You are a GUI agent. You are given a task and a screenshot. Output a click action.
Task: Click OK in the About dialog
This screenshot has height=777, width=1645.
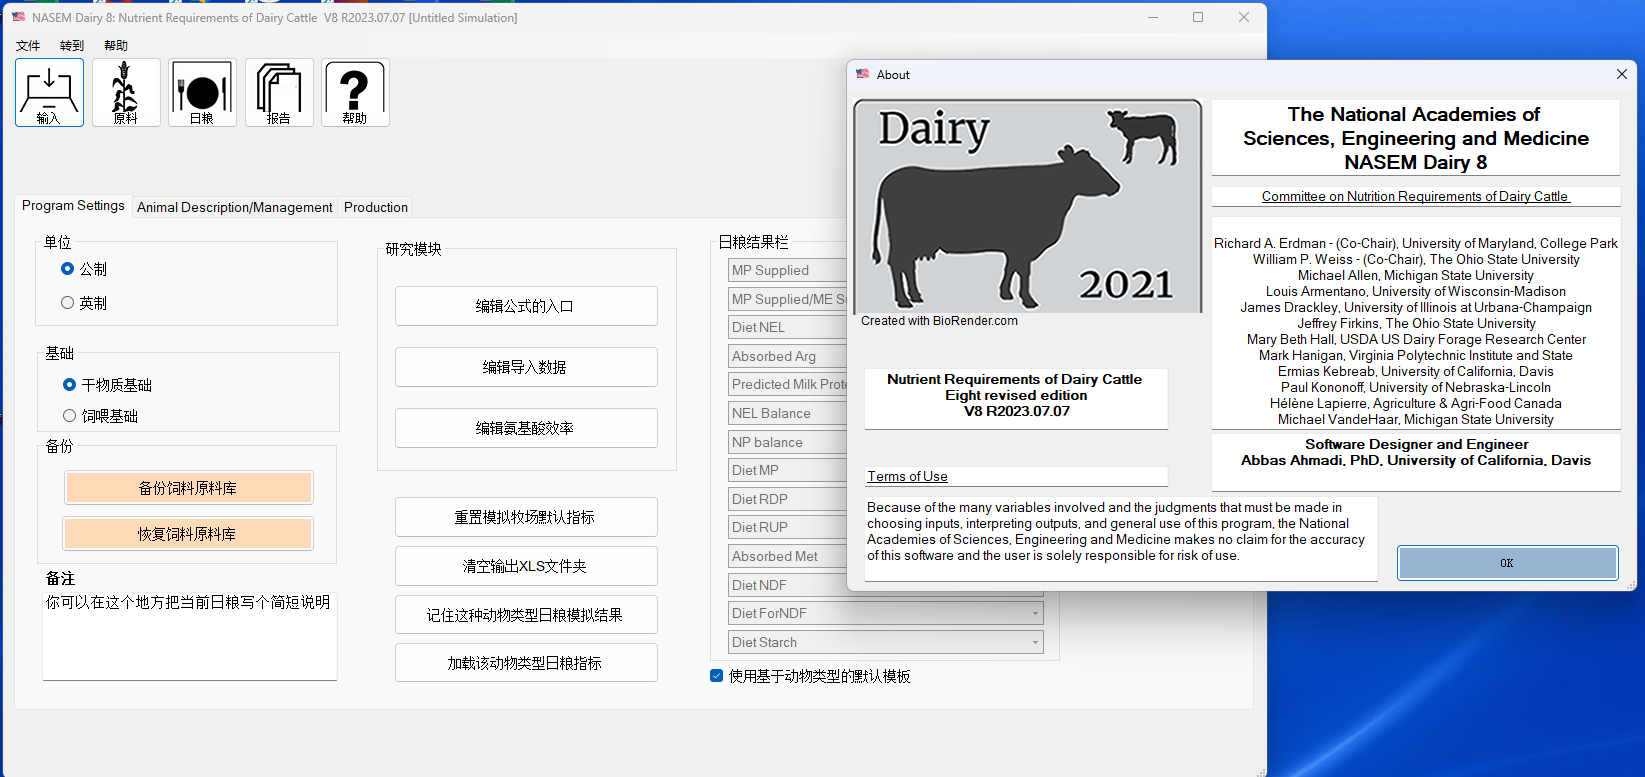(x=1507, y=563)
